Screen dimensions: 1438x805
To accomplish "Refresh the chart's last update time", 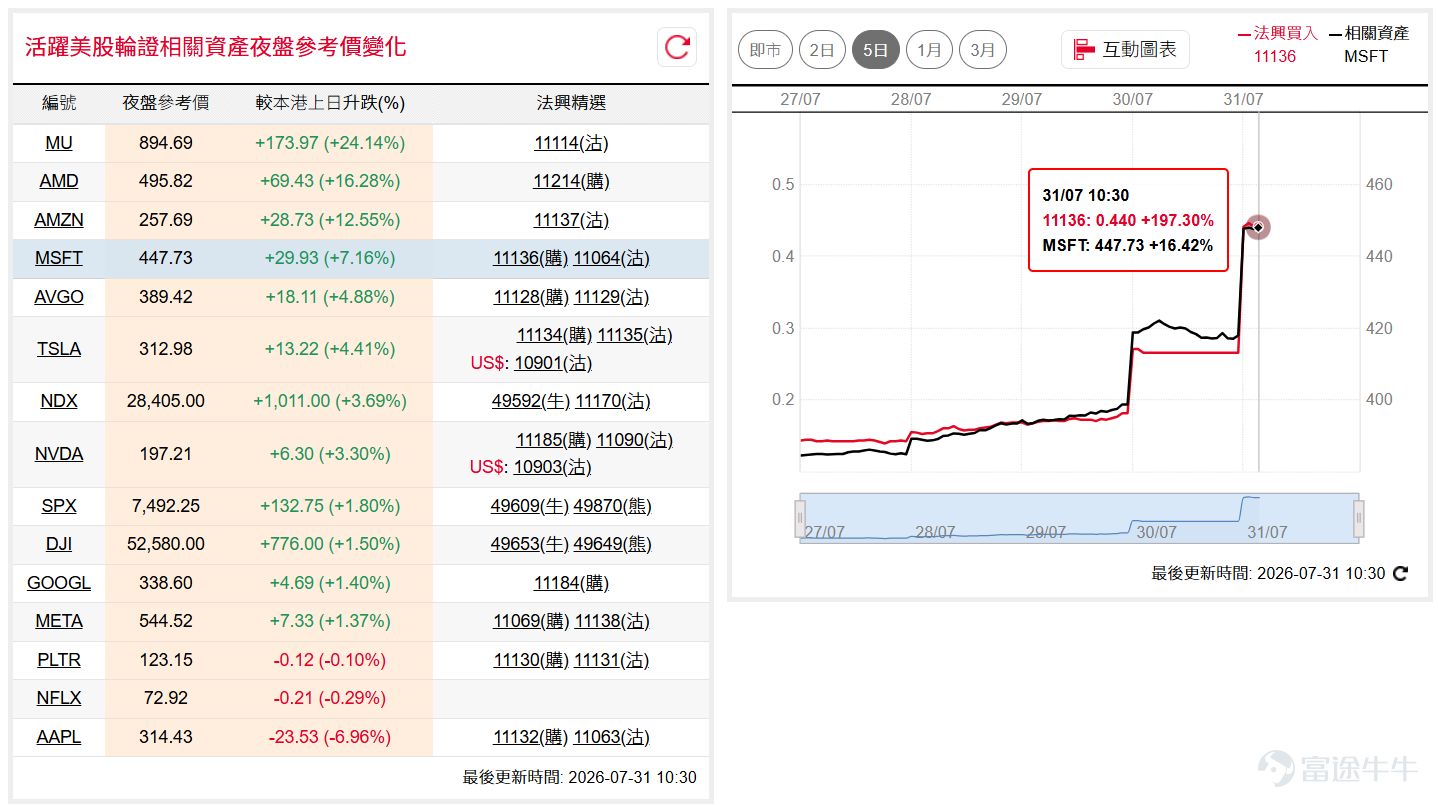I will click(x=1400, y=574).
